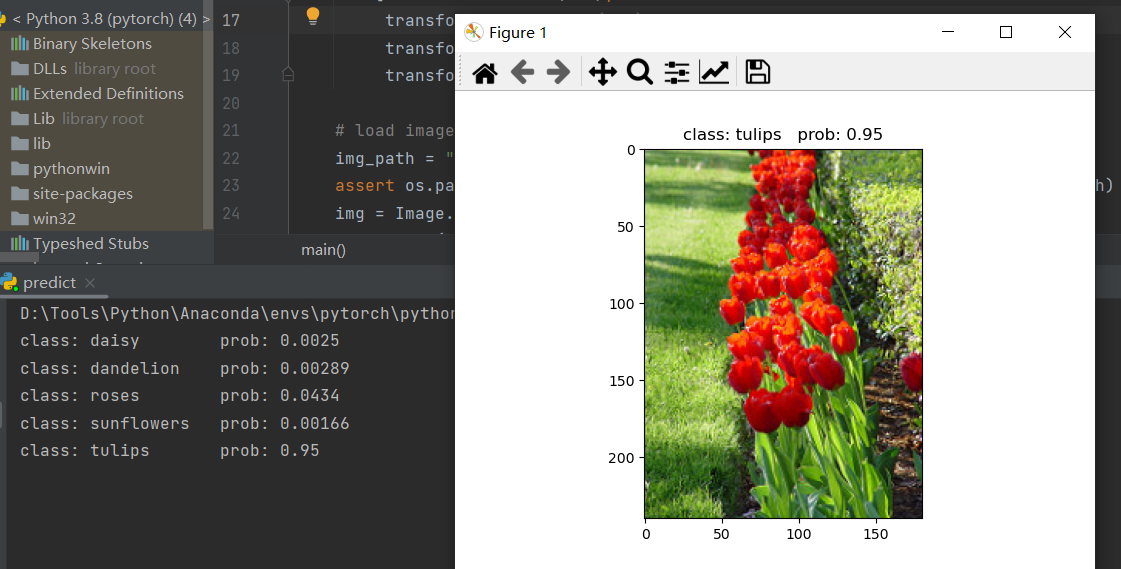Select the predict run tab
The width and height of the screenshot is (1121, 569).
(49, 283)
